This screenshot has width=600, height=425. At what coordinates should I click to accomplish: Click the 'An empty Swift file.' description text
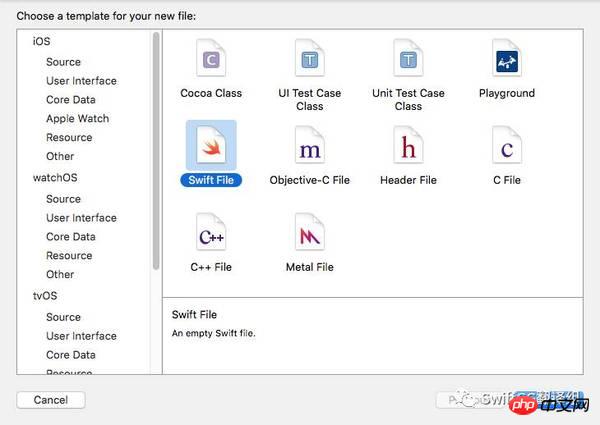pos(213,333)
